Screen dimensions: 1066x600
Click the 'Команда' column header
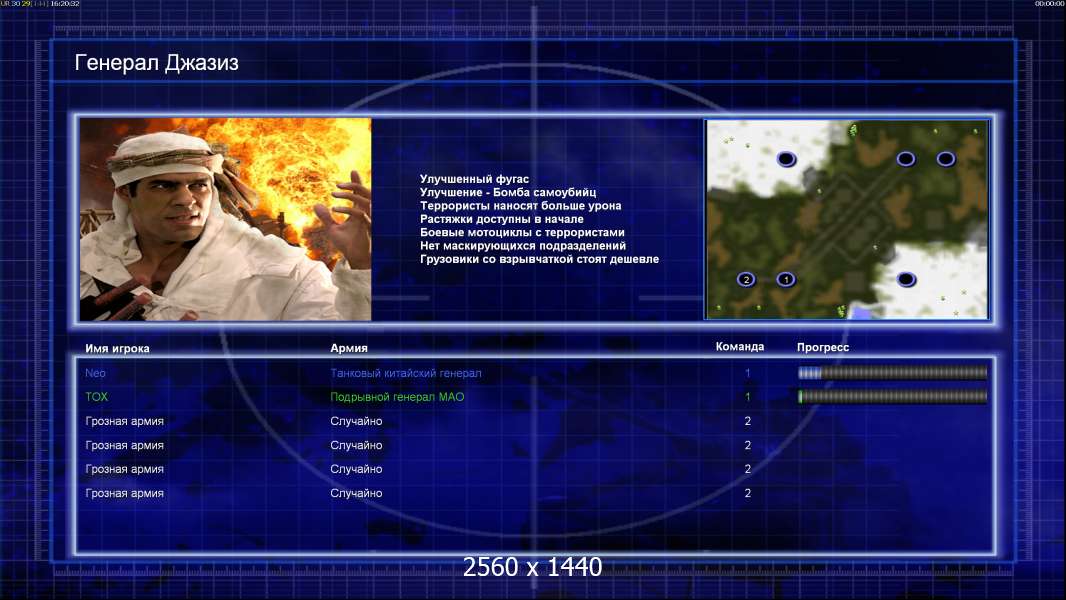(x=740, y=347)
